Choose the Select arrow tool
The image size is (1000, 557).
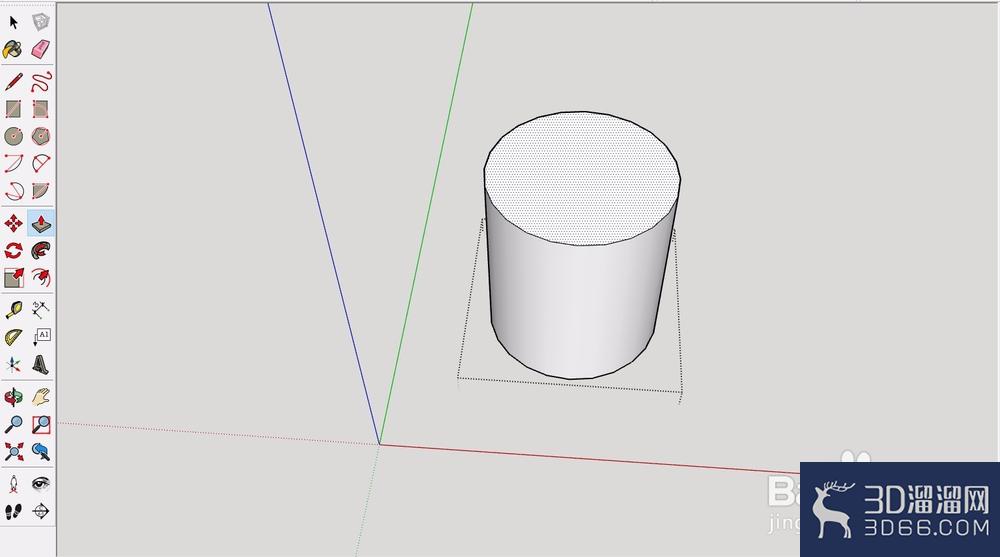tap(13, 23)
